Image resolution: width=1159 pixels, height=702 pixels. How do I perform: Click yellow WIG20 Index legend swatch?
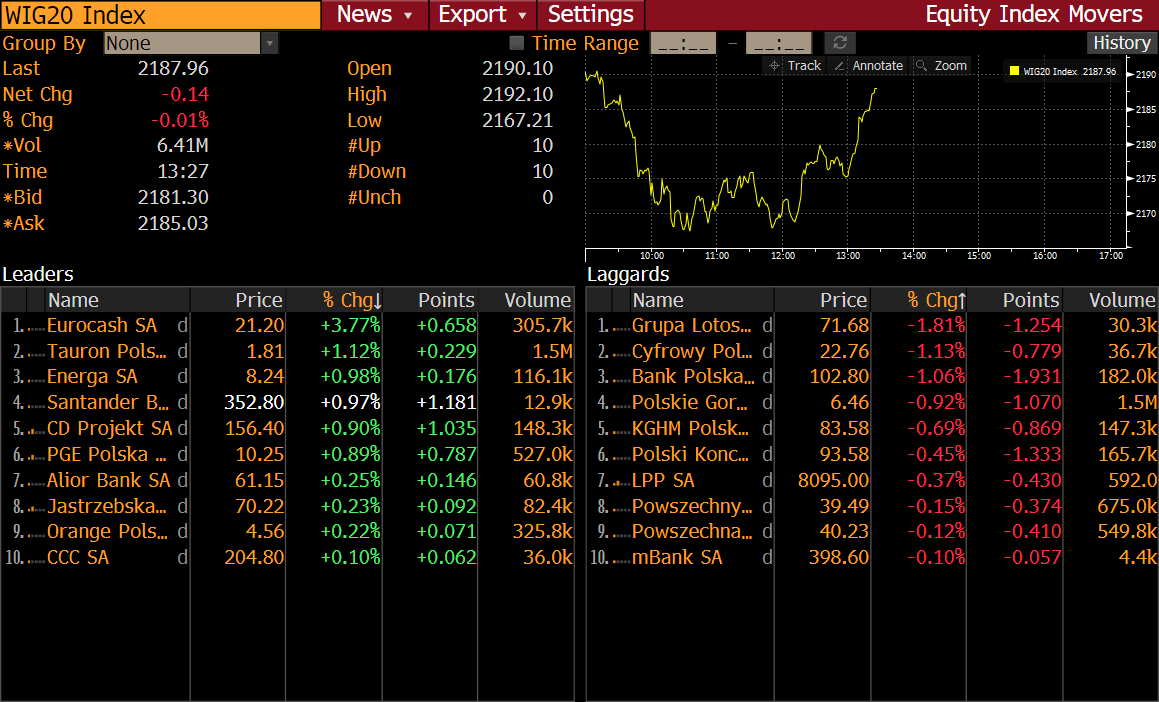(x=1014, y=72)
